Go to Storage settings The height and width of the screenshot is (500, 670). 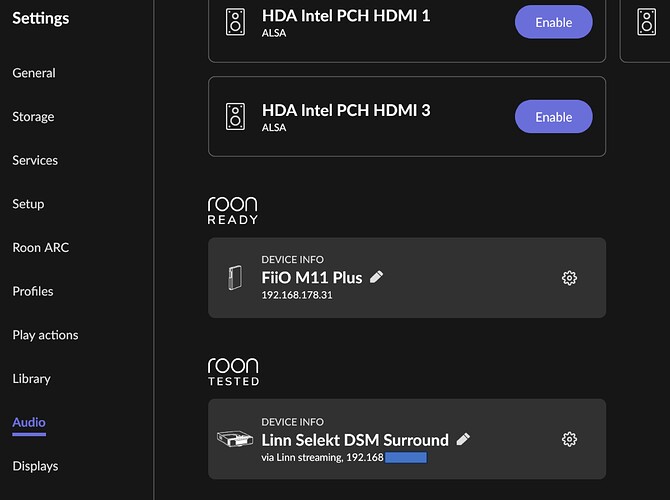pyautogui.click(x=33, y=117)
